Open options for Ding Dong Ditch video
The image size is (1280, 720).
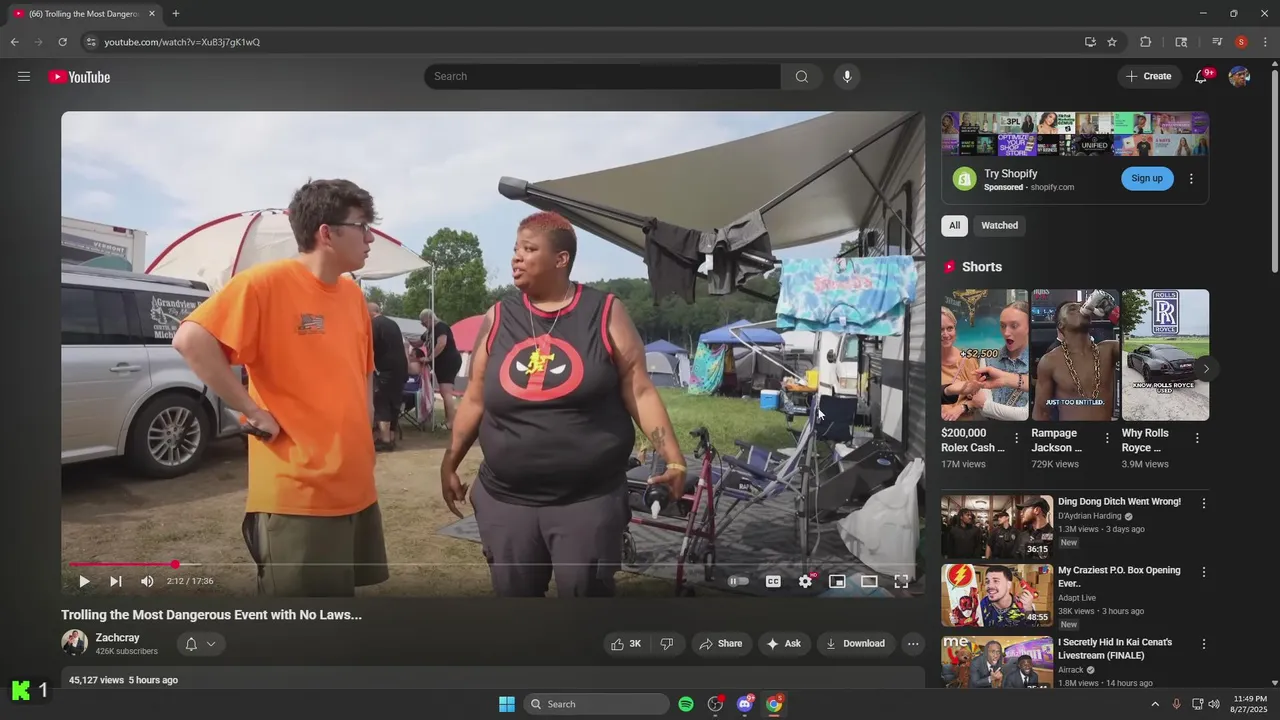1204,503
